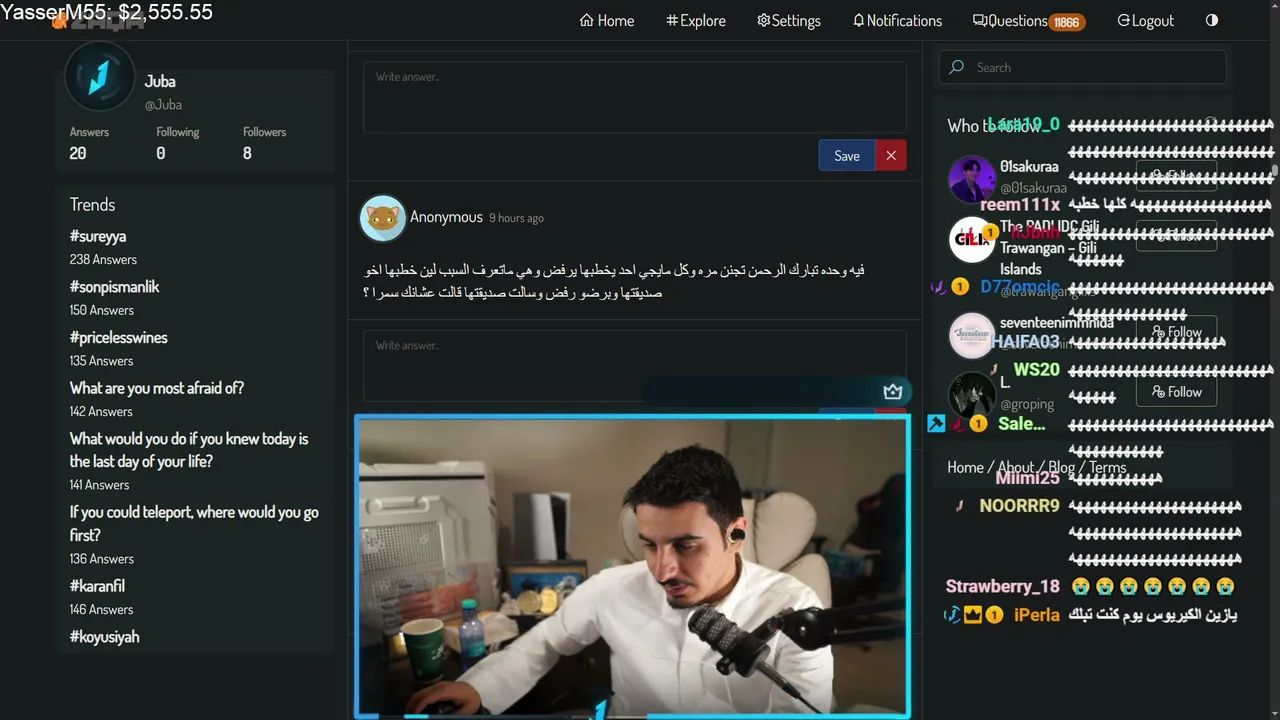
Task: View Notifications
Action: pos(897,20)
